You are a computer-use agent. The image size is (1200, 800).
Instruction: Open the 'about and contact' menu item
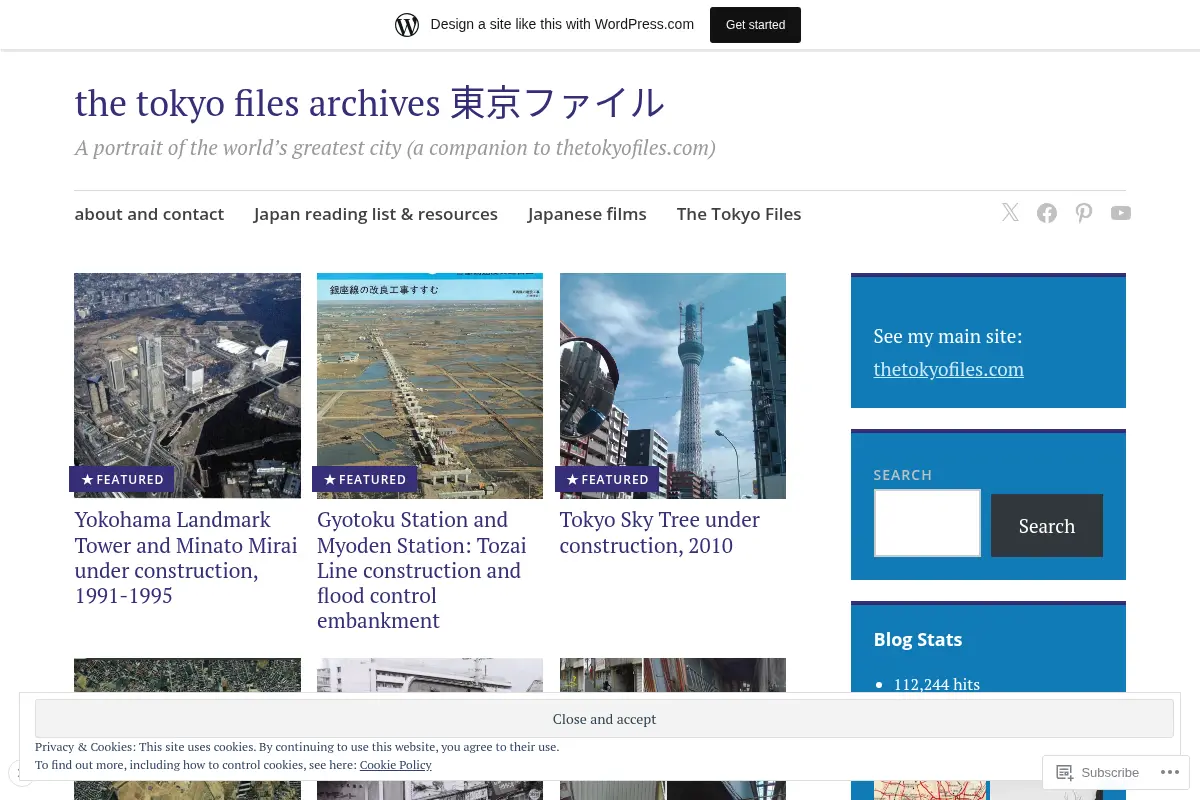149,214
